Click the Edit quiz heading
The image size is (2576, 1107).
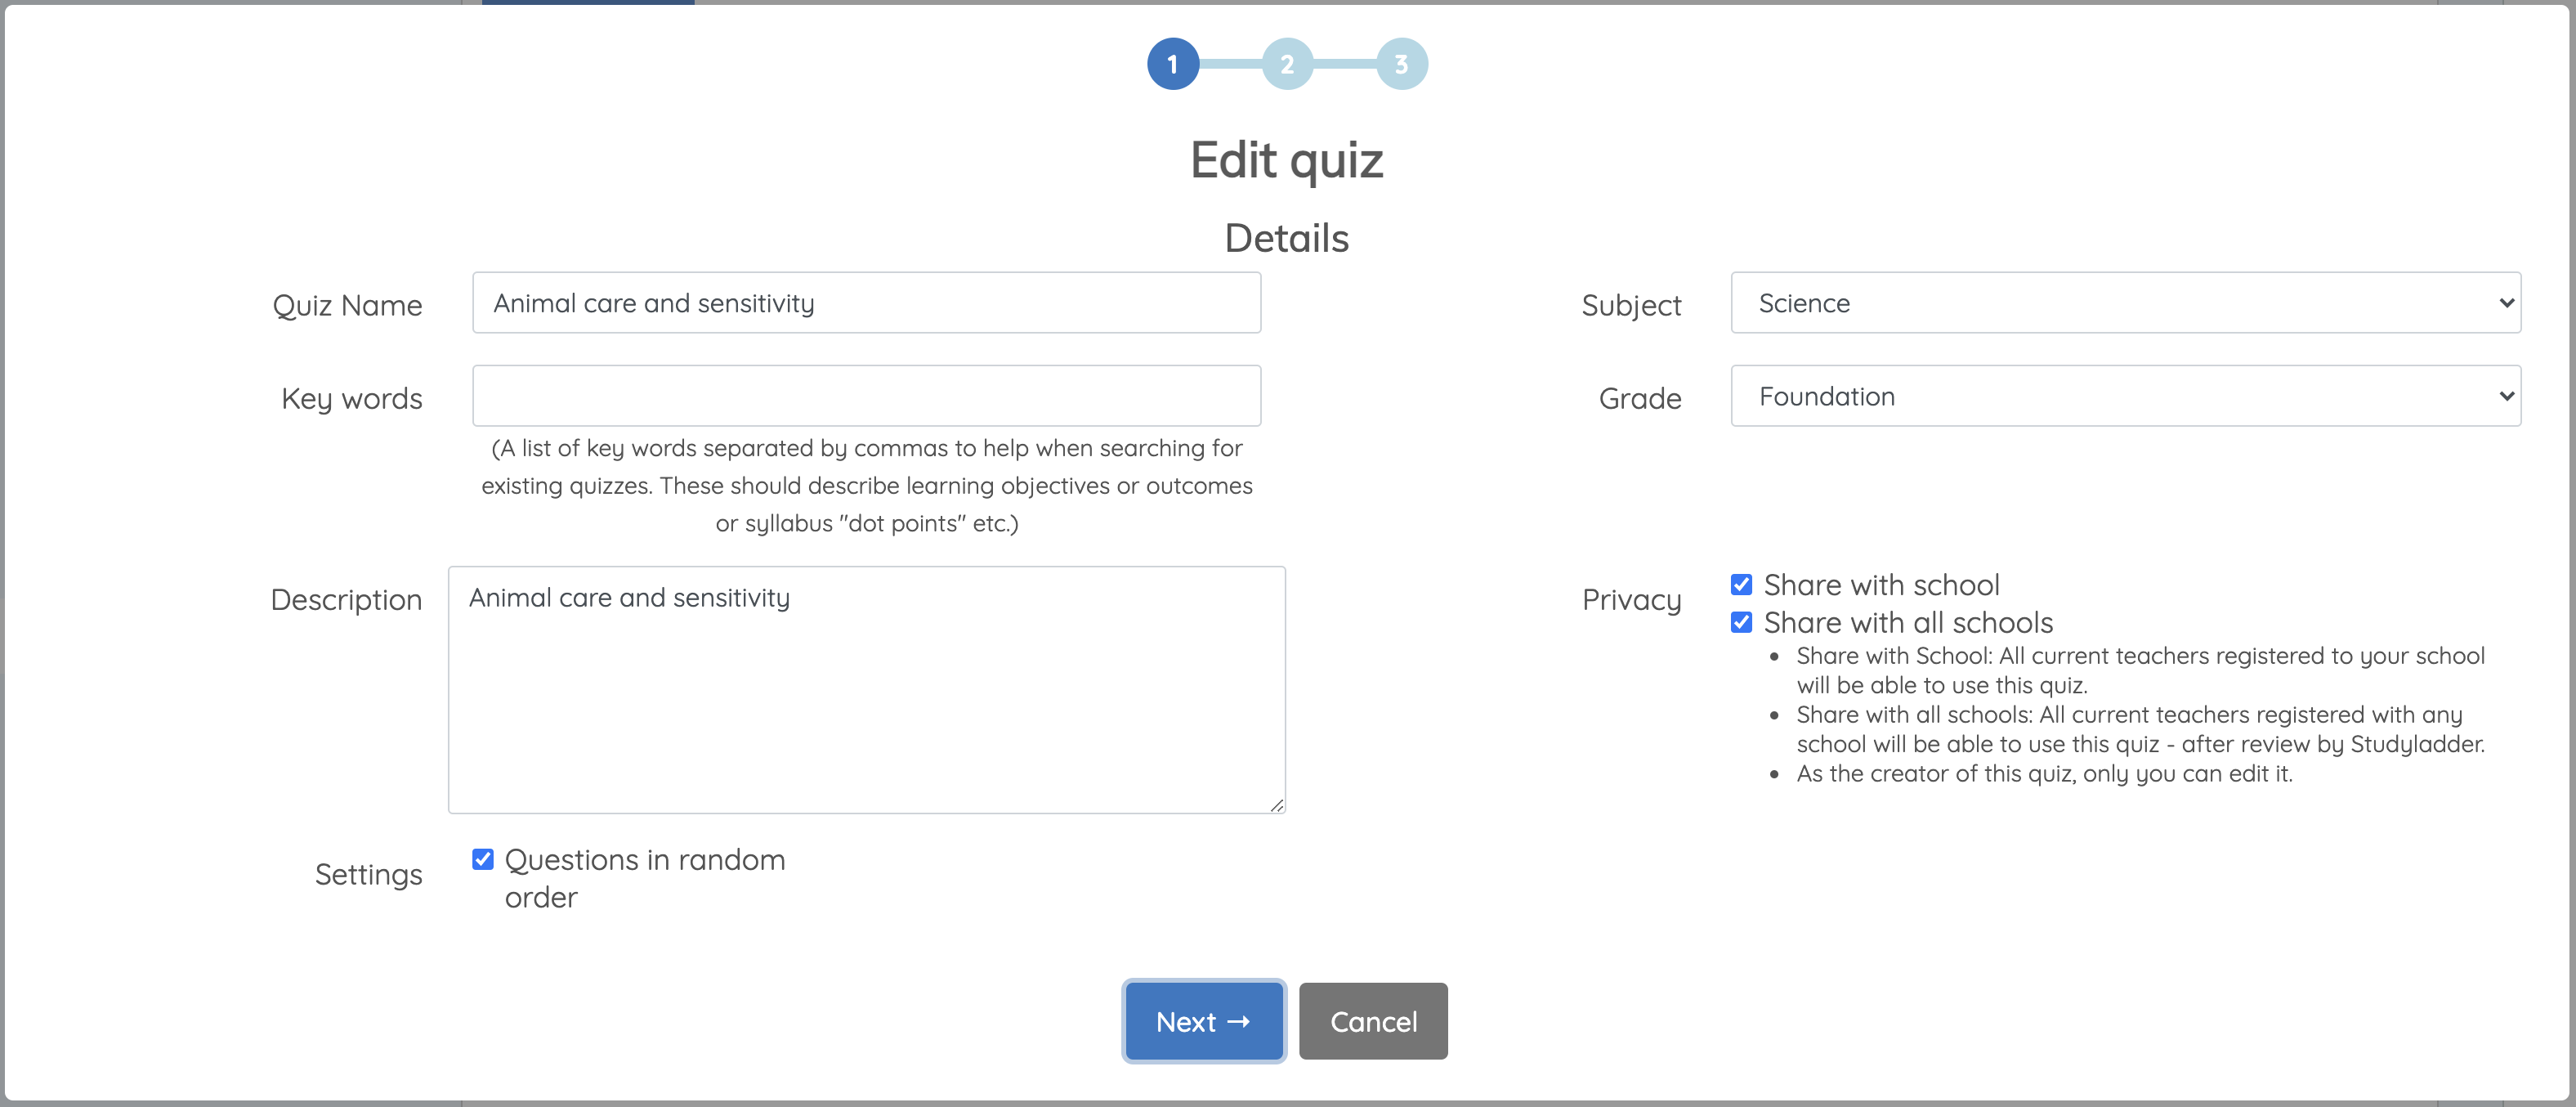click(x=1286, y=160)
